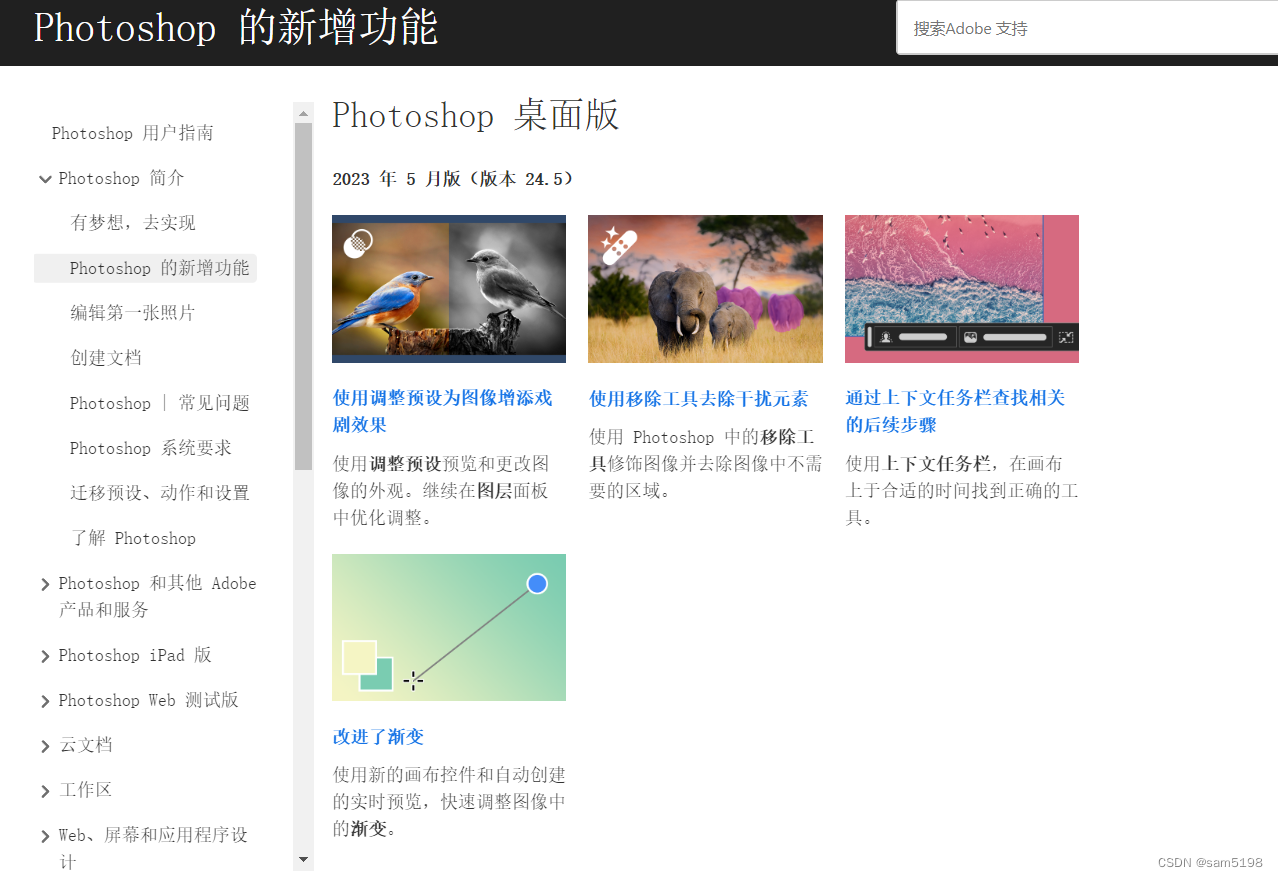
Task: Collapse the Photoshop 简介 section chevron
Action: [x=45, y=179]
